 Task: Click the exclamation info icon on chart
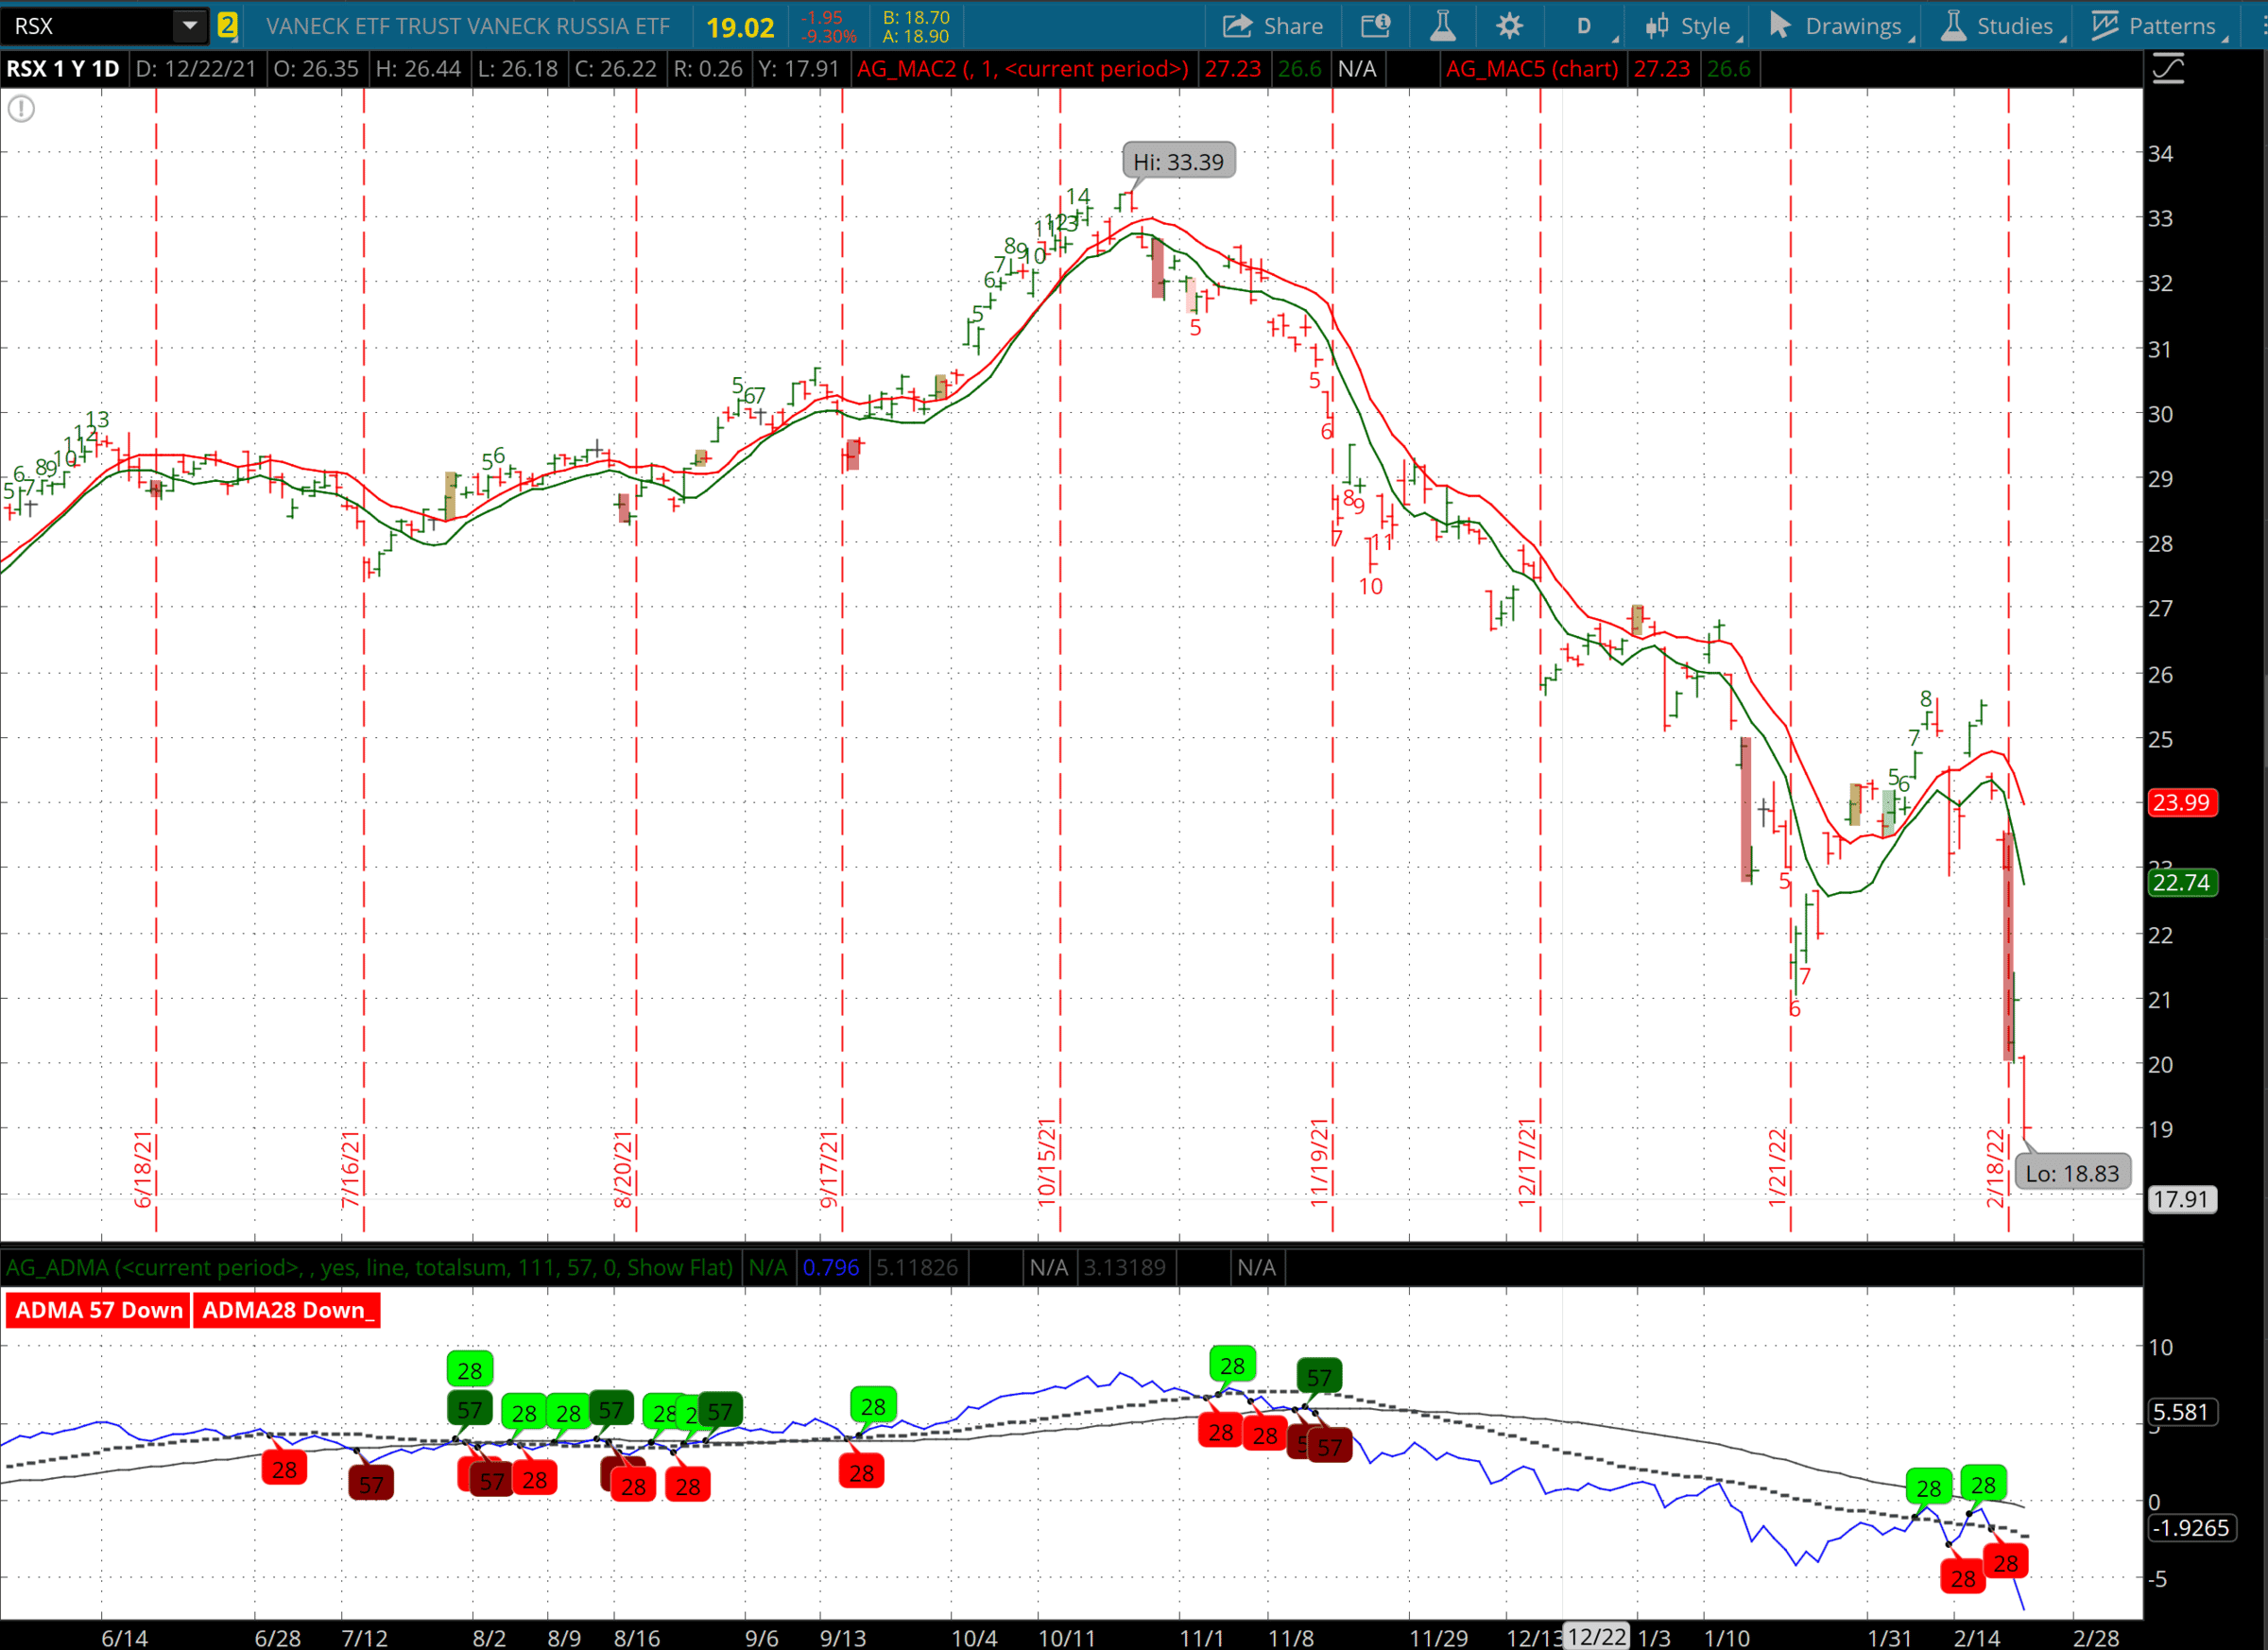(21, 108)
